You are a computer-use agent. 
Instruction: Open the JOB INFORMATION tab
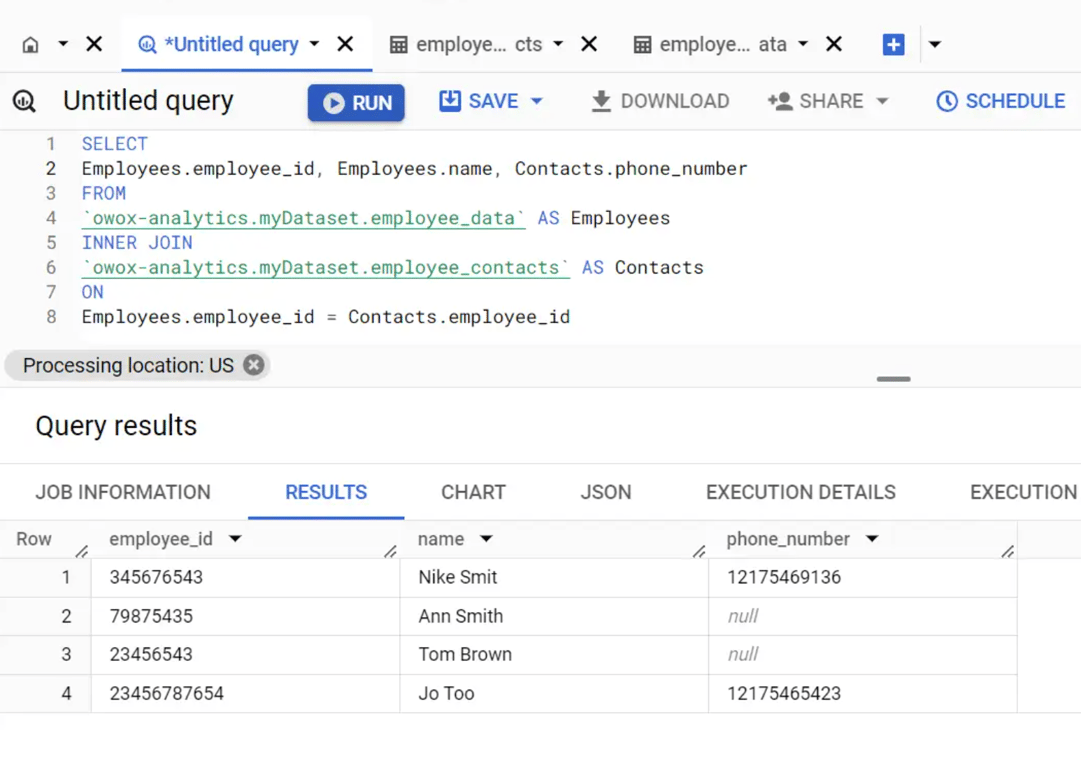[x=123, y=492]
